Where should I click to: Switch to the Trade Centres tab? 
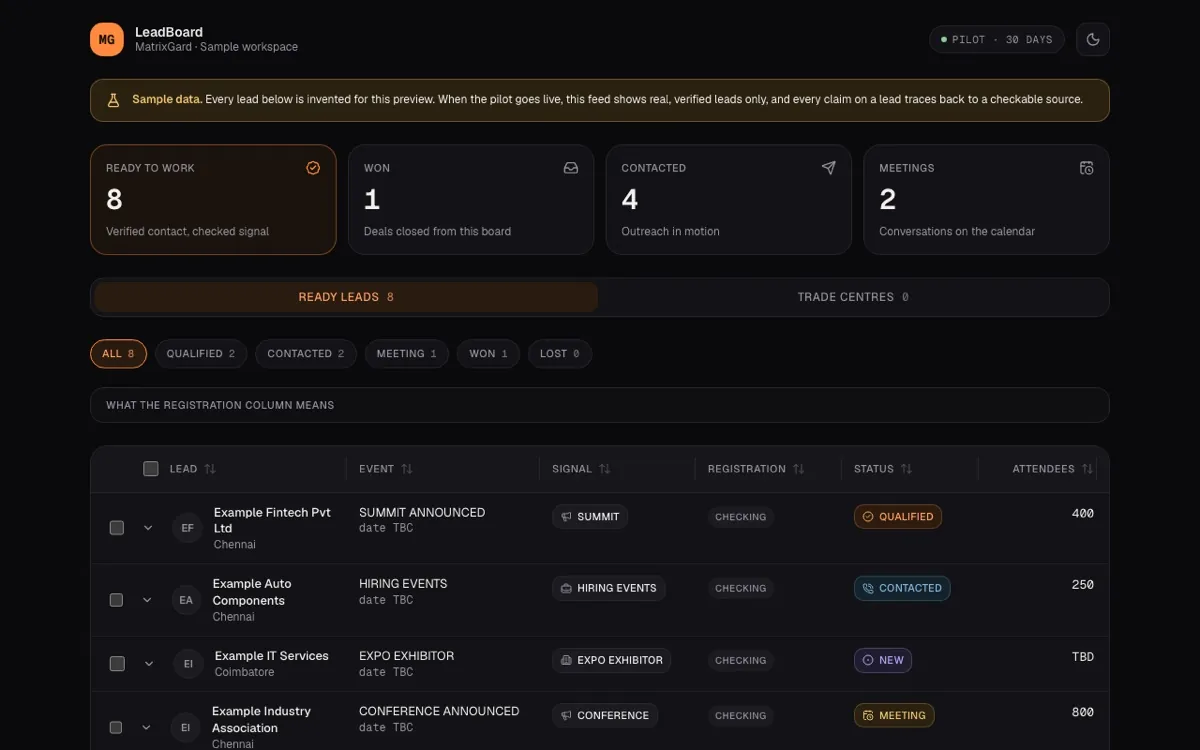853,297
